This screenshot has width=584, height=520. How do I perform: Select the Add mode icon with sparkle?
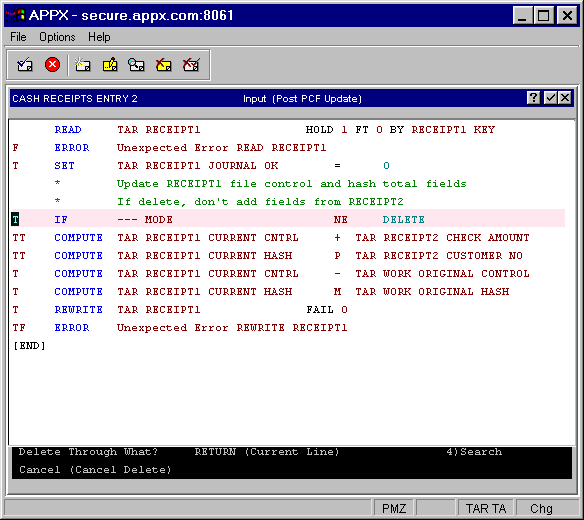[82, 65]
